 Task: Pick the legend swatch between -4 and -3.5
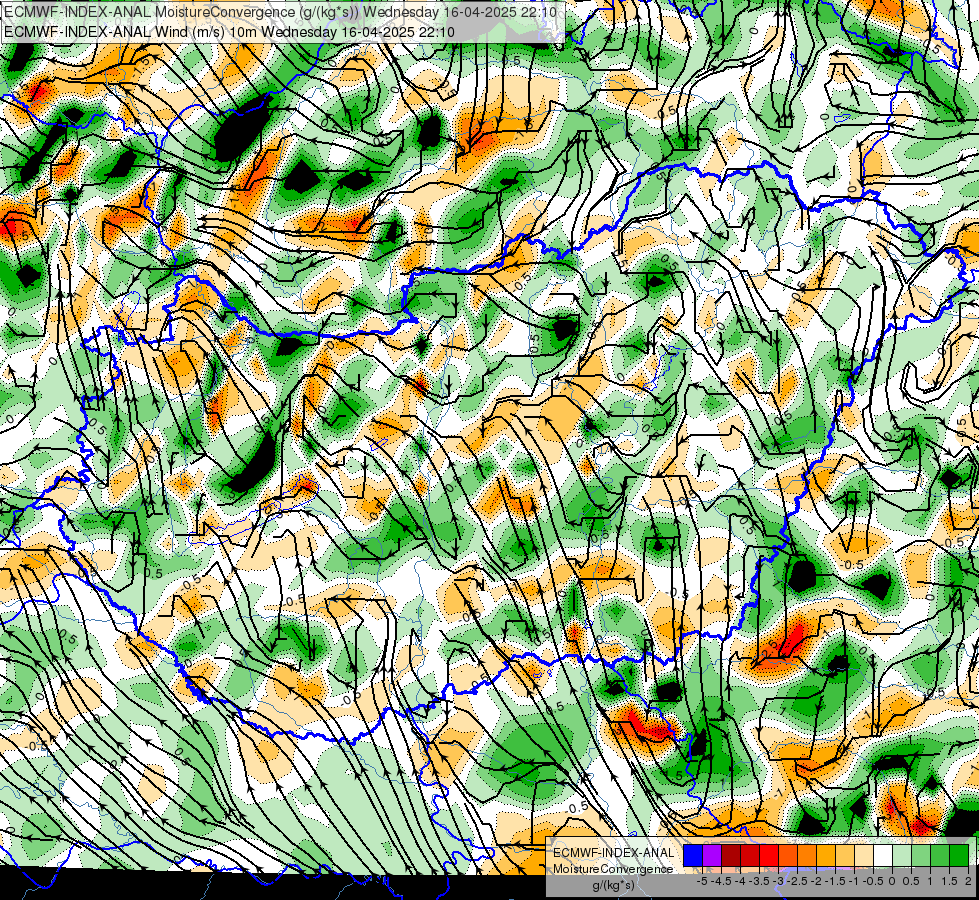750,856
